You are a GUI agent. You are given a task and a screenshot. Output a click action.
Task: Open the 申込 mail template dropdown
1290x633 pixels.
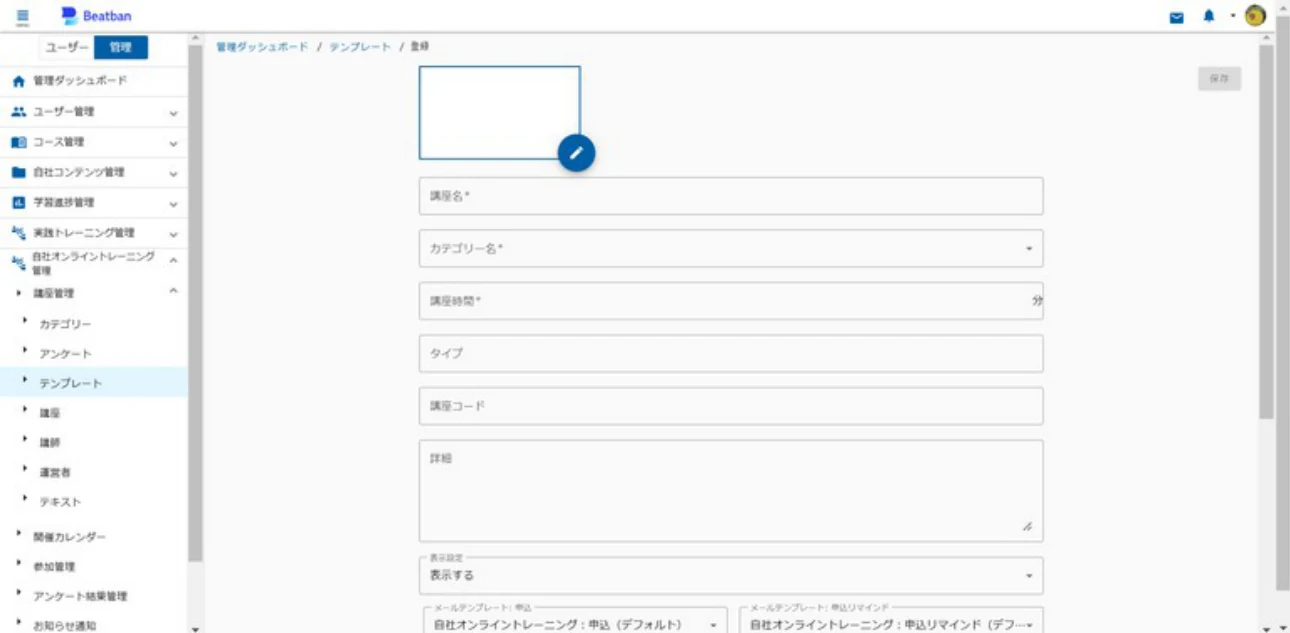coord(573,620)
